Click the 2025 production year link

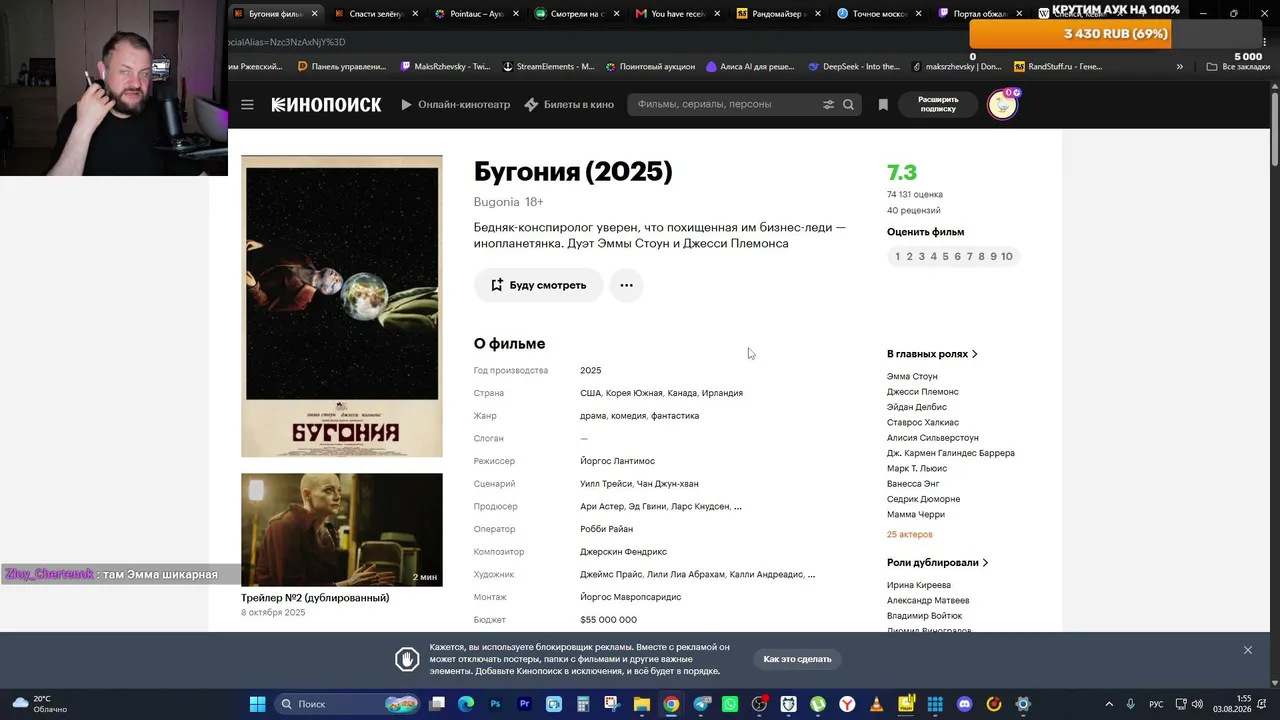pyautogui.click(x=591, y=370)
